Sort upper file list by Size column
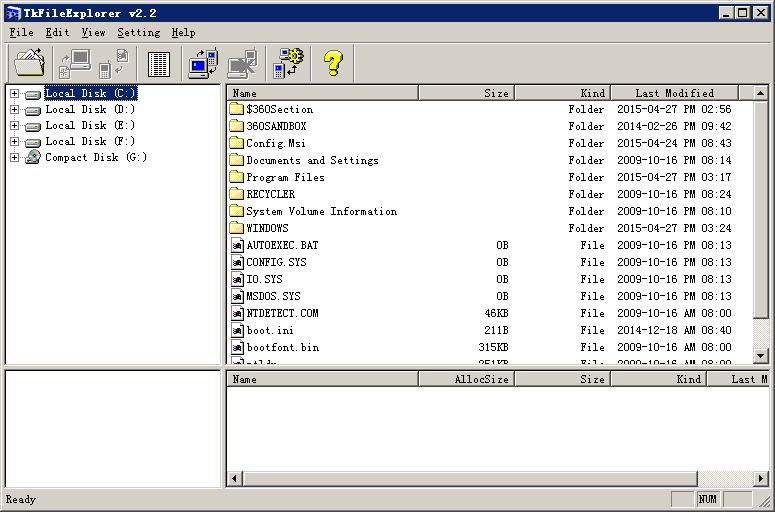 click(466, 93)
